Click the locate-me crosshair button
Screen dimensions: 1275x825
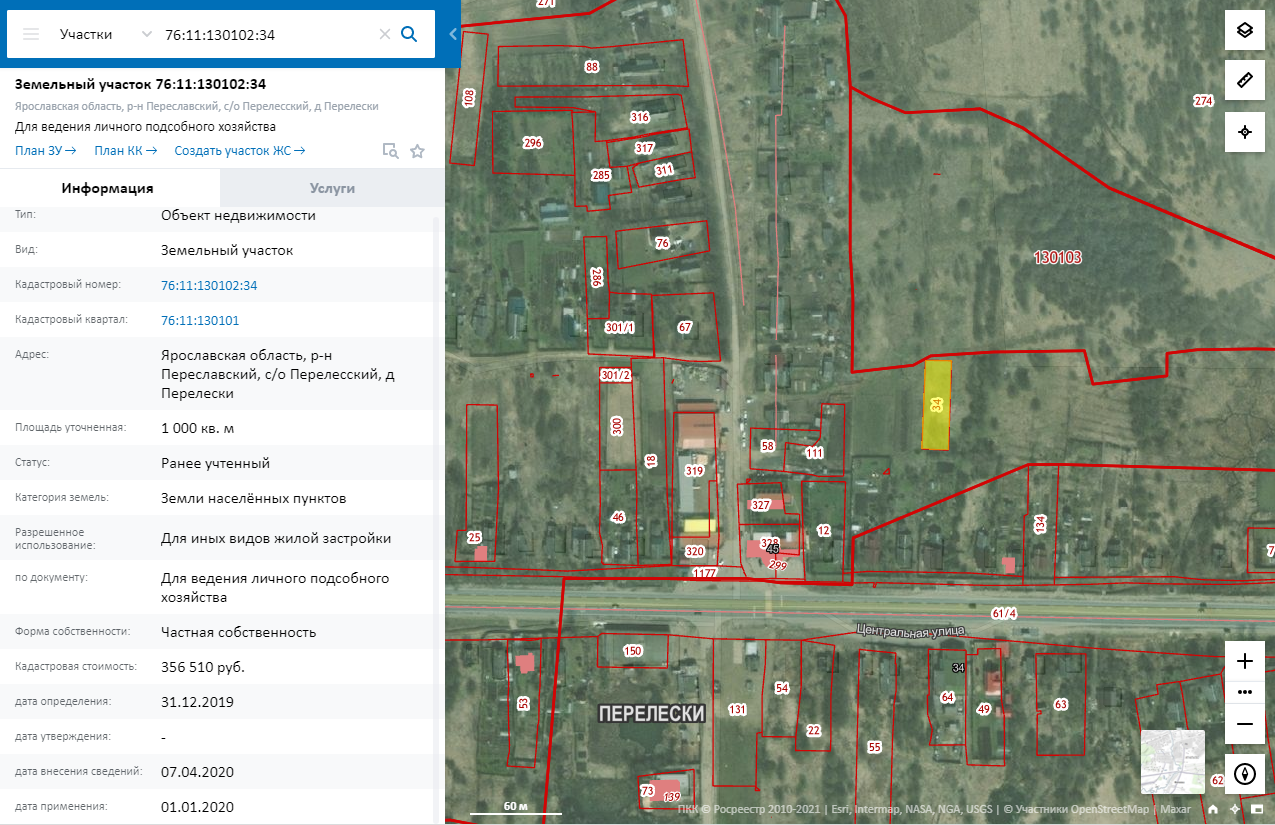coord(1245,132)
